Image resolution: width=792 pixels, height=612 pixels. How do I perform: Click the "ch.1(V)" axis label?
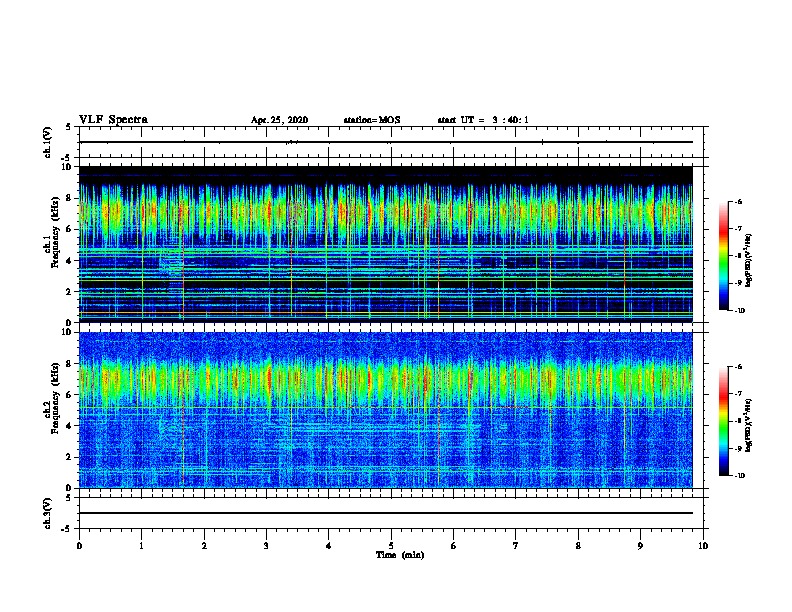[48, 142]
